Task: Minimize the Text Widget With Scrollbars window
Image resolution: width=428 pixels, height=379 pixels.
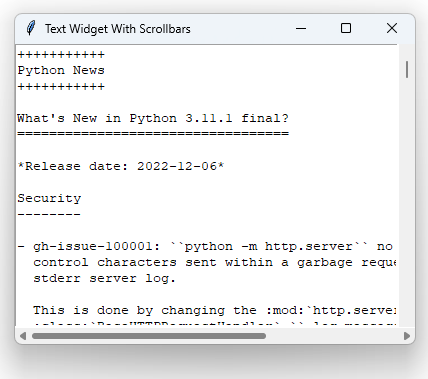Action: (x=301, y=28)
